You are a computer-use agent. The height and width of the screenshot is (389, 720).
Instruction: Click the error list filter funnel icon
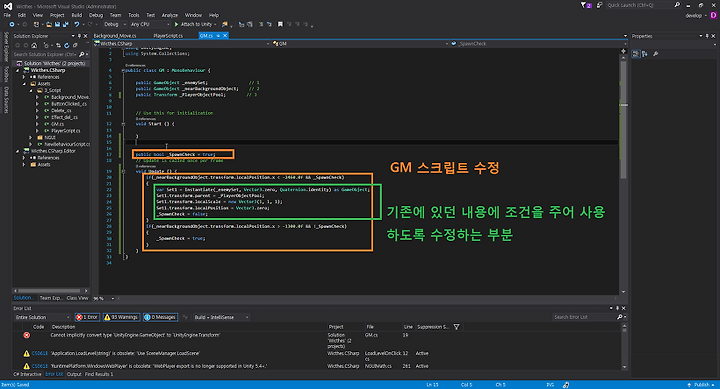(456, 327)
